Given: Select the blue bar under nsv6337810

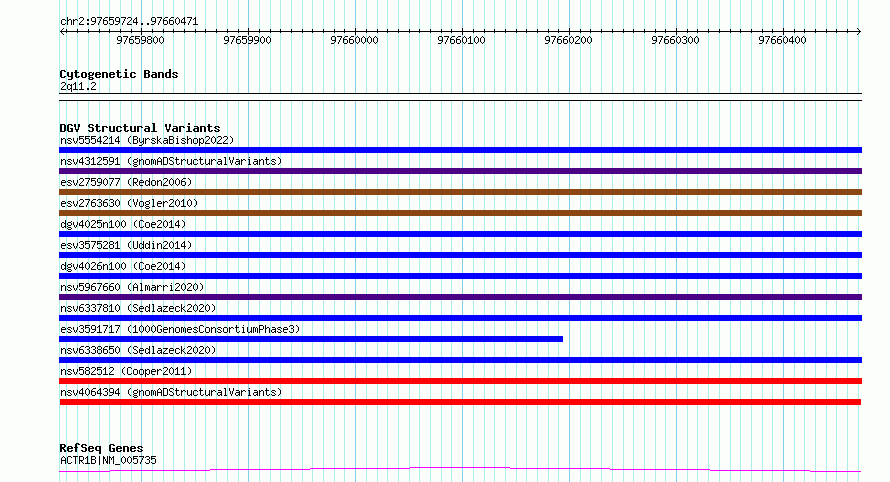Looking at the screenshot, I should (x=460, y=318).
